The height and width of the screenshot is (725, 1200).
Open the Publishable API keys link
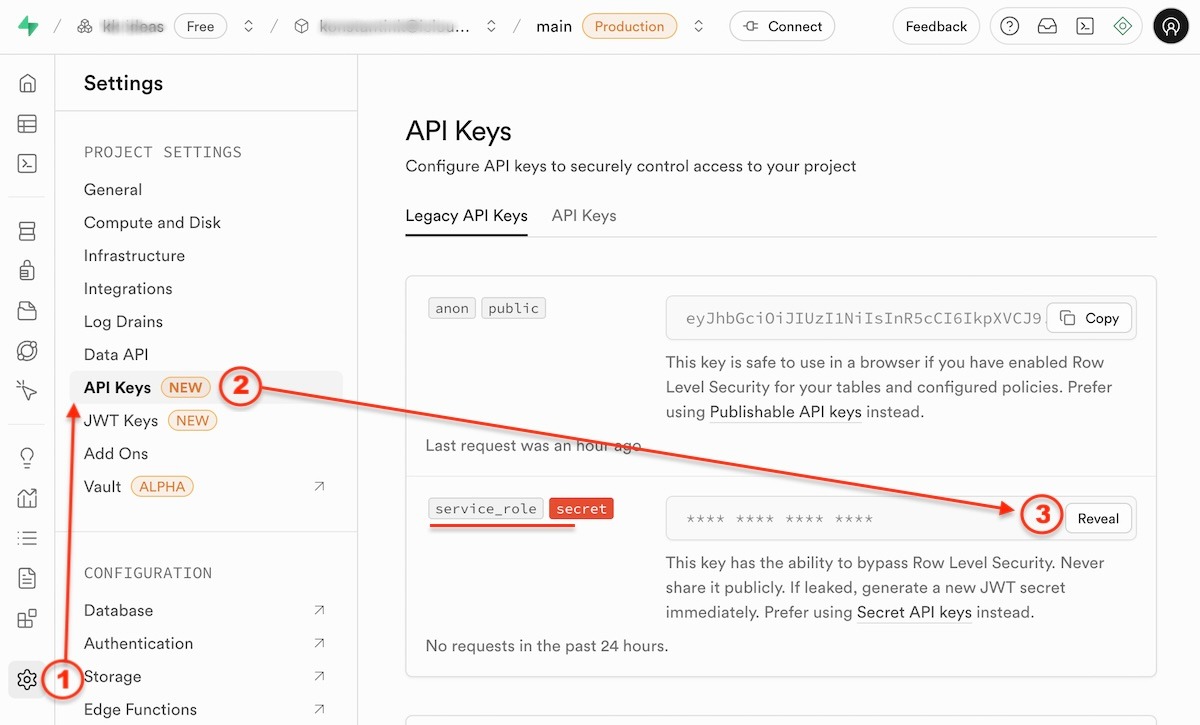(785, 412)
